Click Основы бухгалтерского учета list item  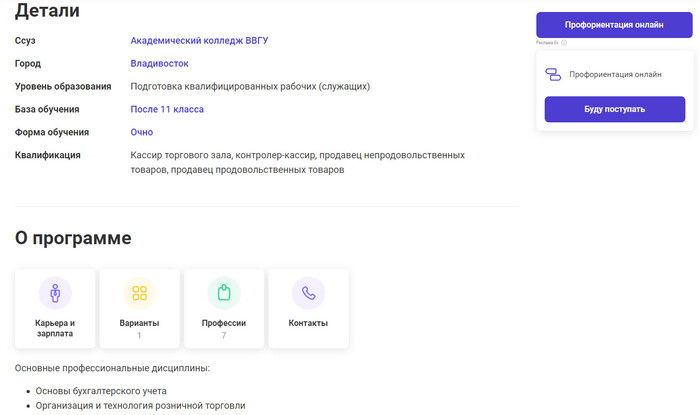(101, 391)
